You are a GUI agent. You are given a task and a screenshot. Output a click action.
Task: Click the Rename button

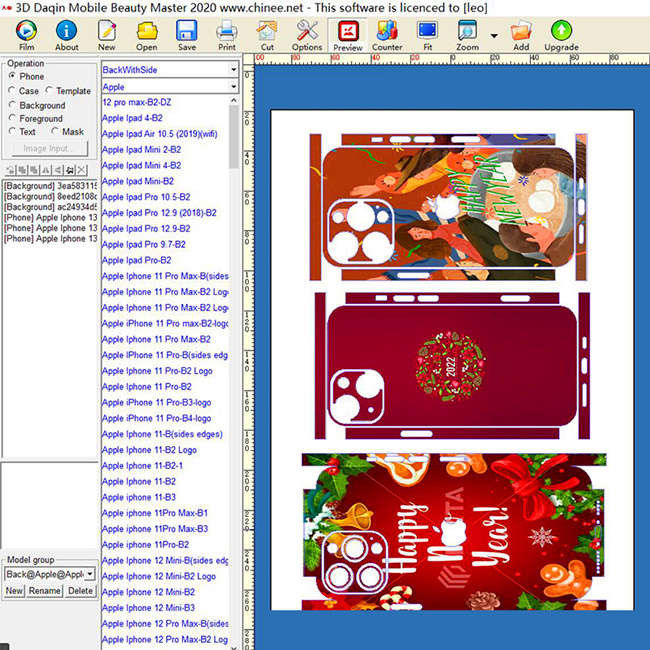coord(44,591)
